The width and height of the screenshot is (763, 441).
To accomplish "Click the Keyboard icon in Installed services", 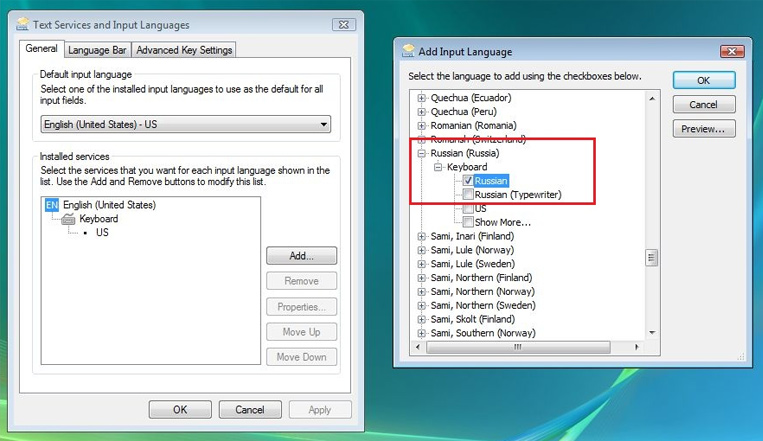I will 69,219.
